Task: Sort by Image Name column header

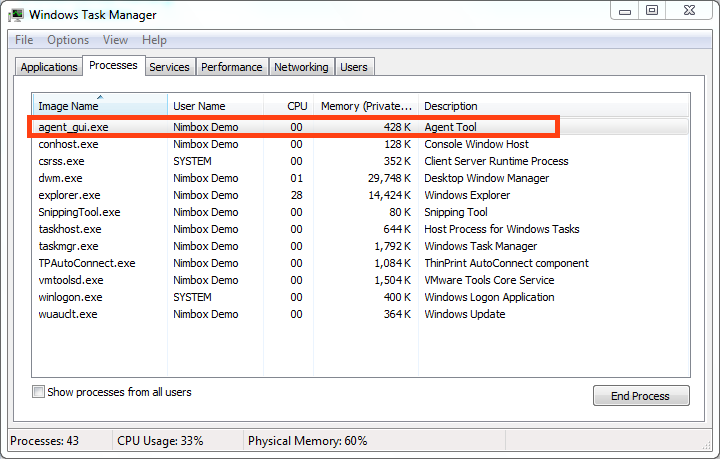Action: point(100,105)
